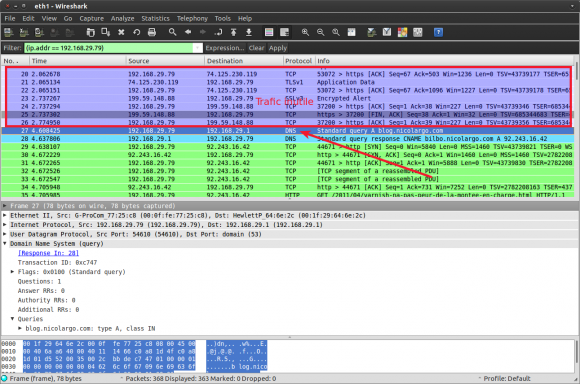
Task: Expand the Flags: 0x0100 node
Action: tap(12, 272)
